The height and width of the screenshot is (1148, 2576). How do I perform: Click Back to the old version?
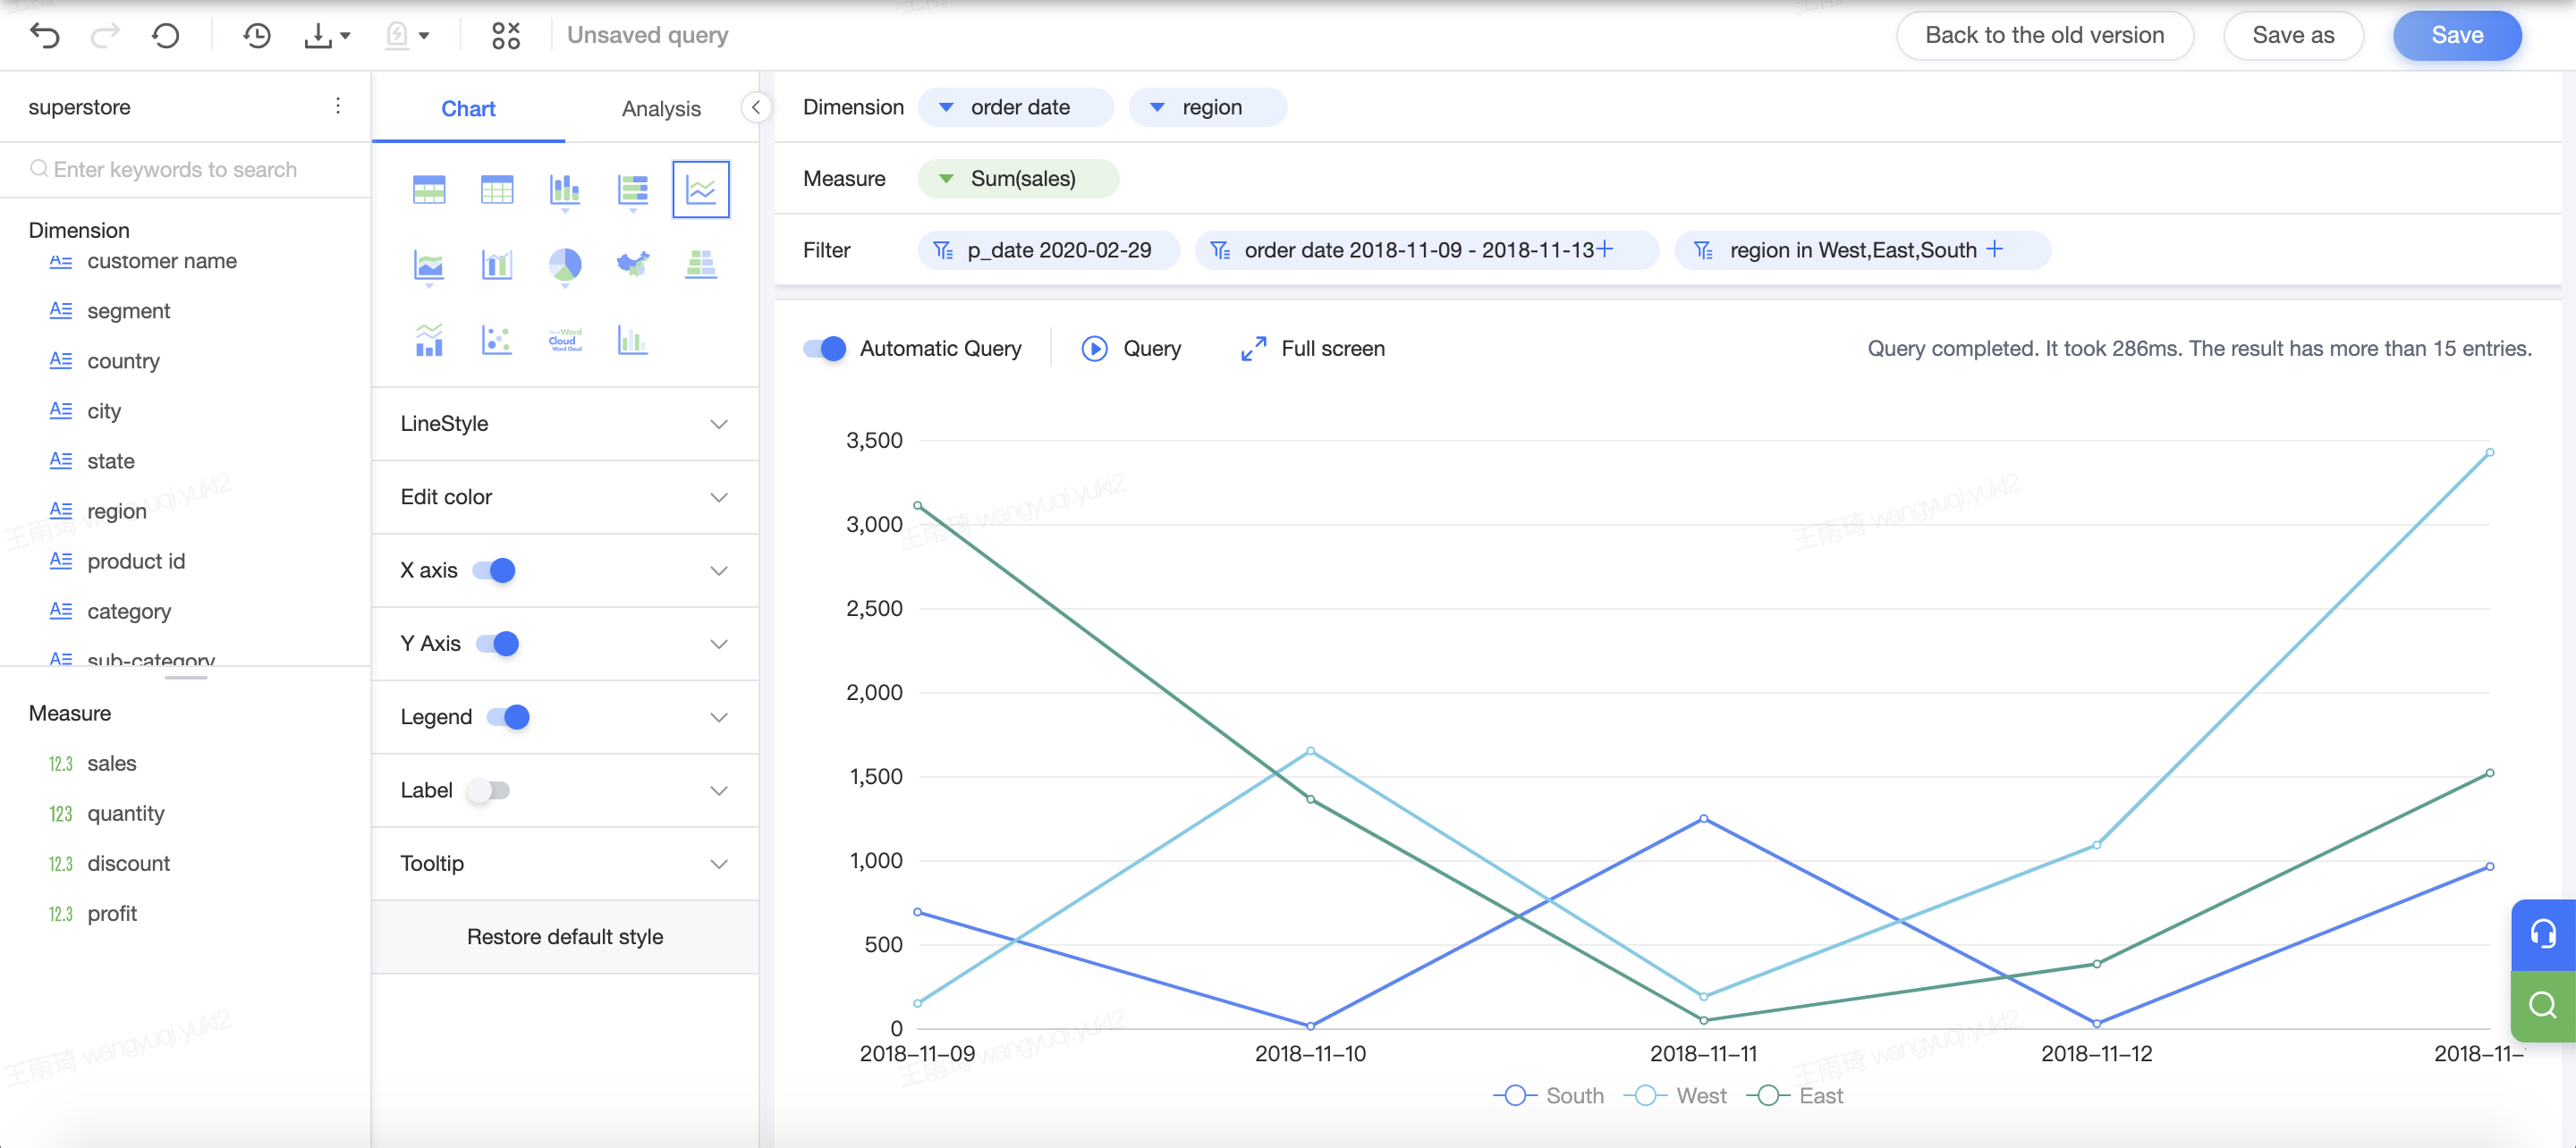click(x=2045, y=35)
